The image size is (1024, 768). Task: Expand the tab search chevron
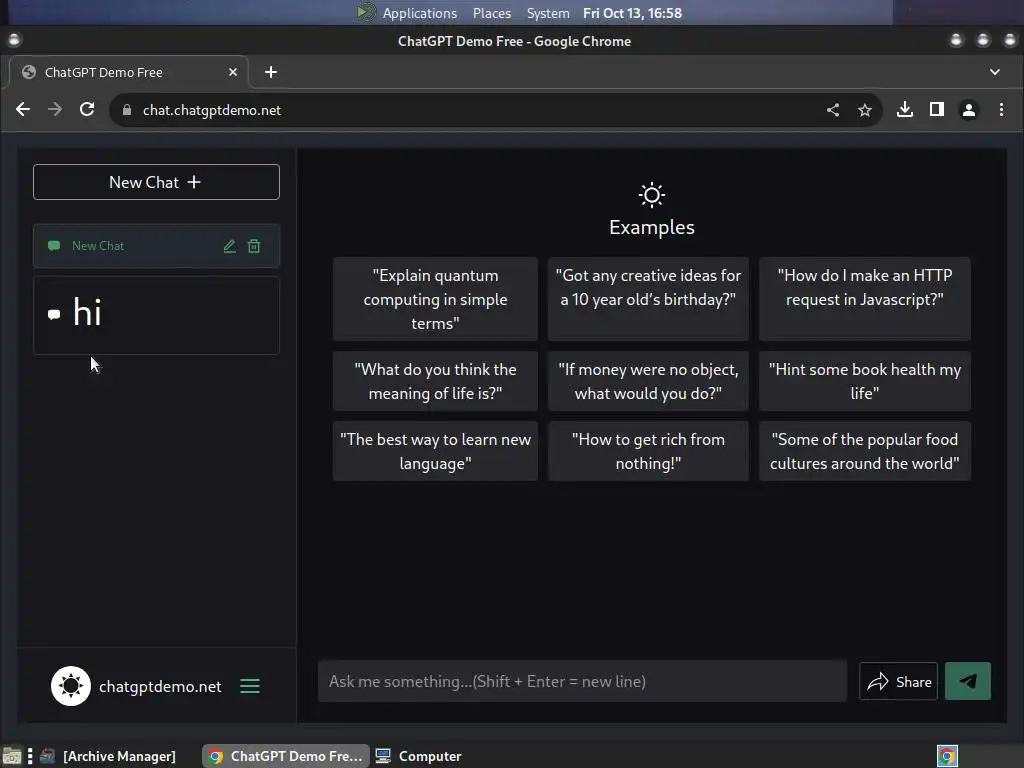point(995,72)
